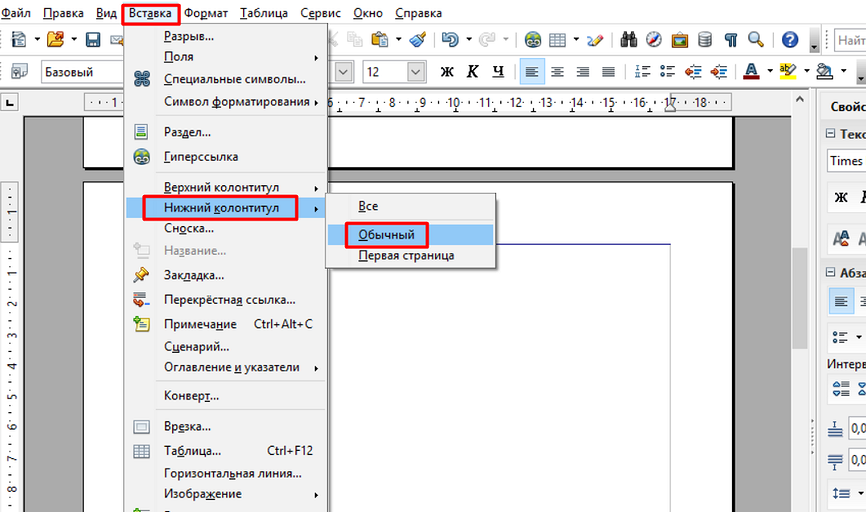Toggle underline formatting (Ч) in toolbar
Screen dimensions: 866x512
click(497, 72)
